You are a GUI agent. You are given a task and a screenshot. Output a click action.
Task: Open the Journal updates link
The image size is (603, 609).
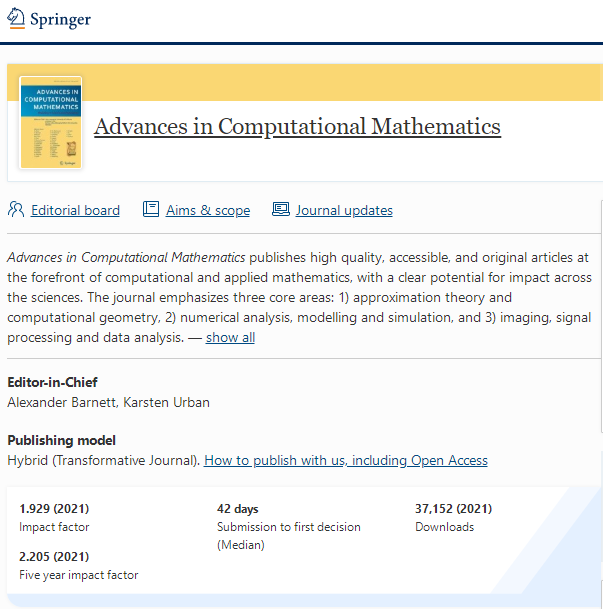[x=344, y=210]
